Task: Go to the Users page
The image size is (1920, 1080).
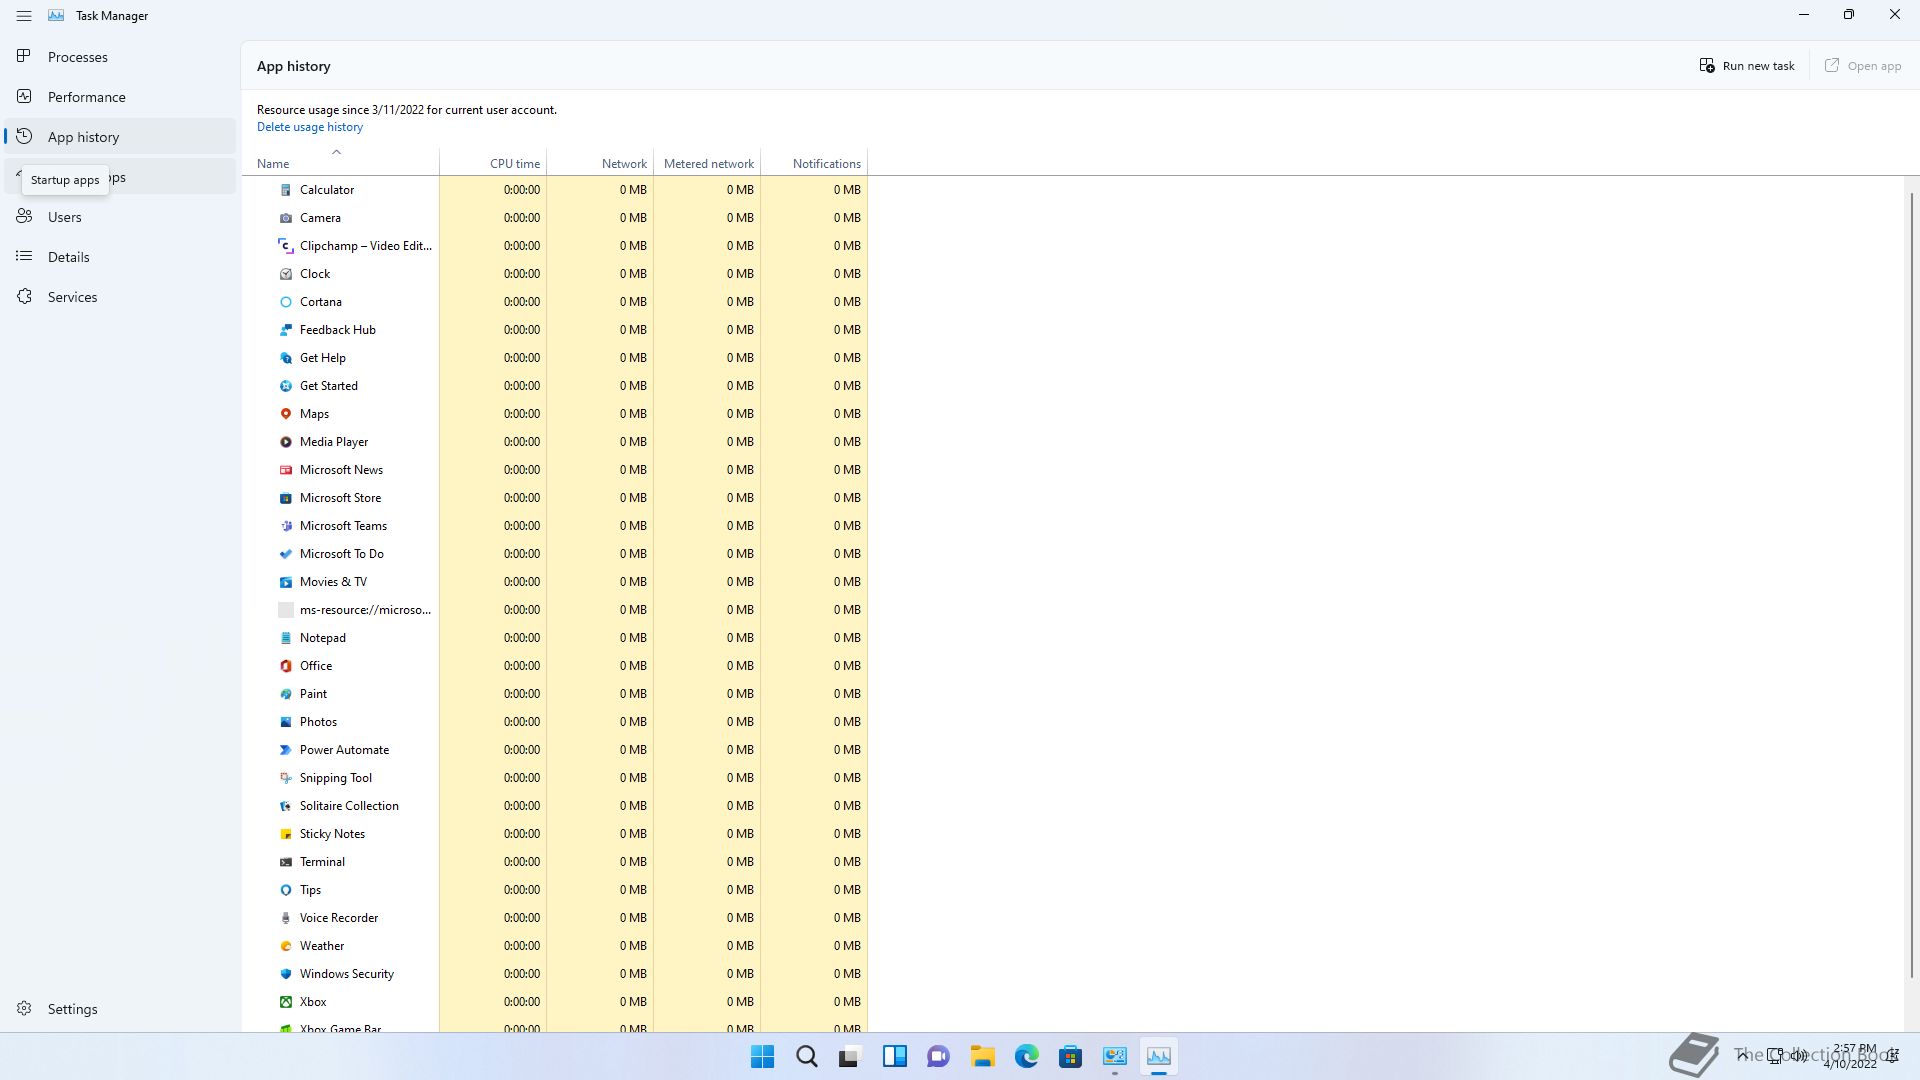Action: [120, 217]
